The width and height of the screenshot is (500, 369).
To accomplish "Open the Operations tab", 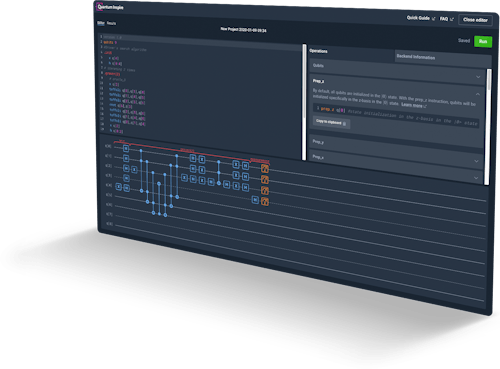I will (x=318, y=51).
